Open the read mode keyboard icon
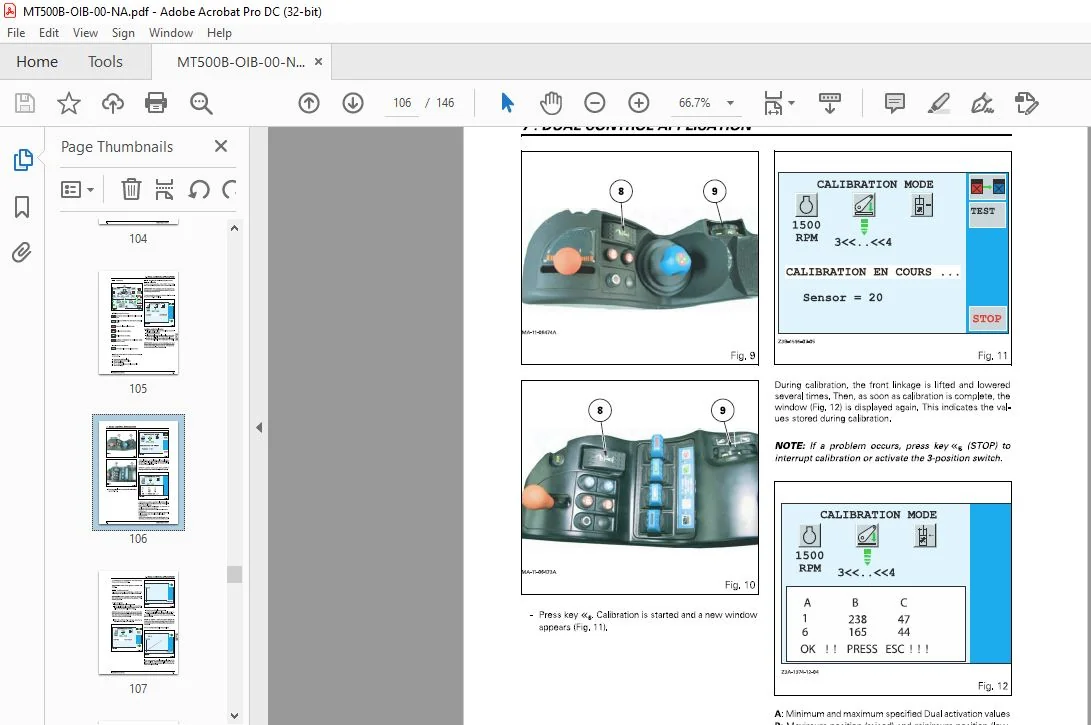The image size is (1091, 725). pyautogui.click(x=829, y=103)
